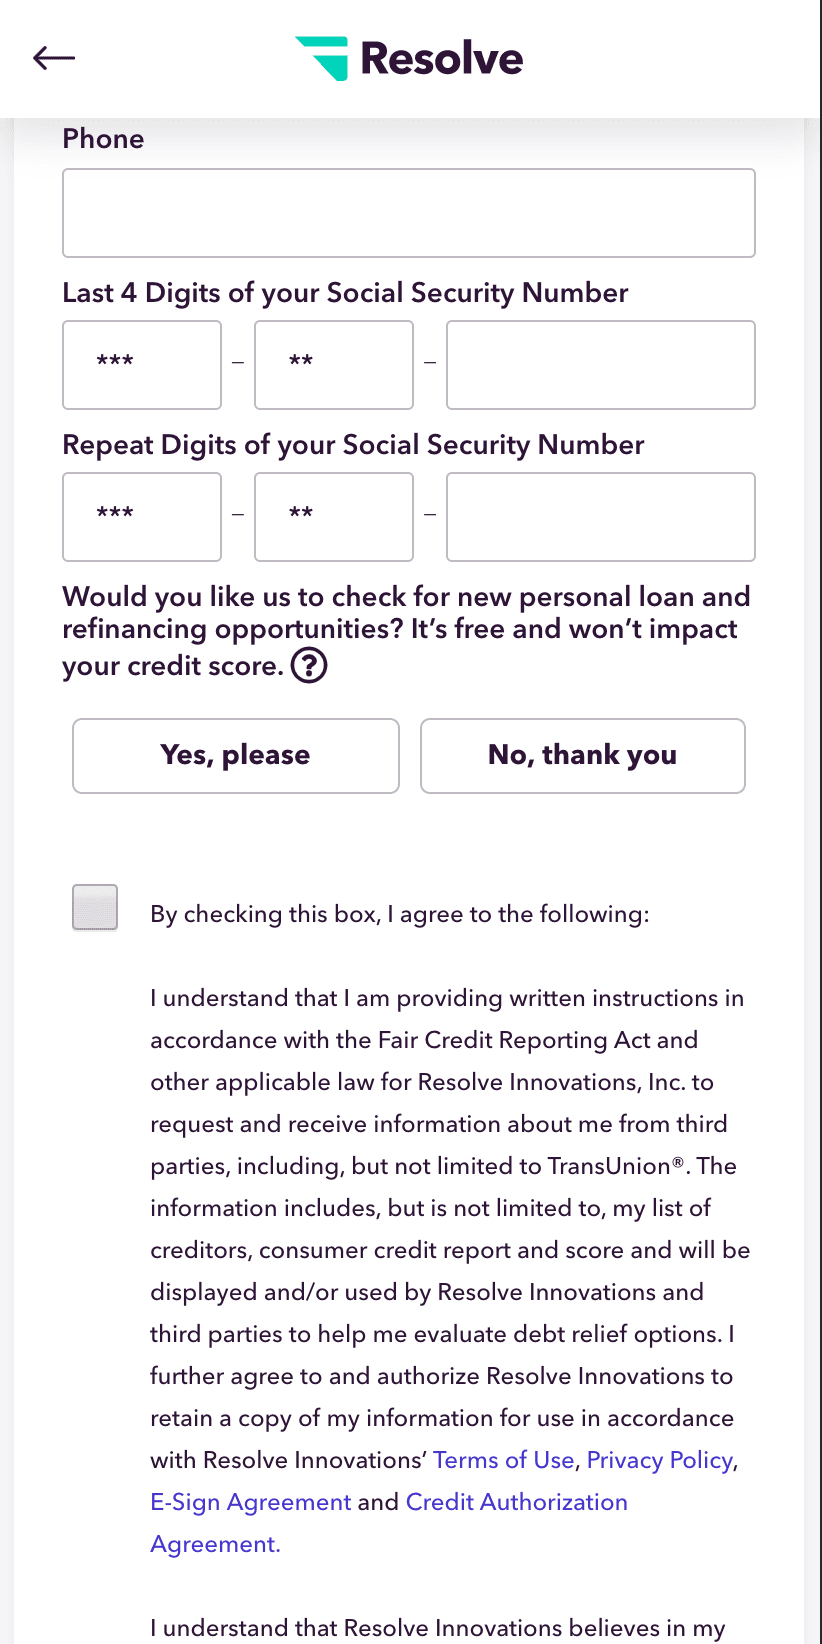Click the Resolve logo in the header

point(409,58)
